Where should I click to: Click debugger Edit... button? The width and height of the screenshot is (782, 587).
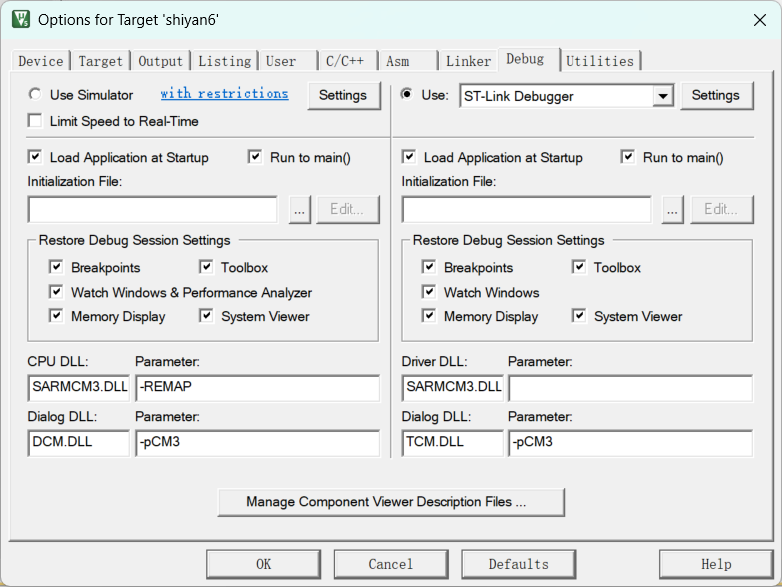[x=721, y=209]
